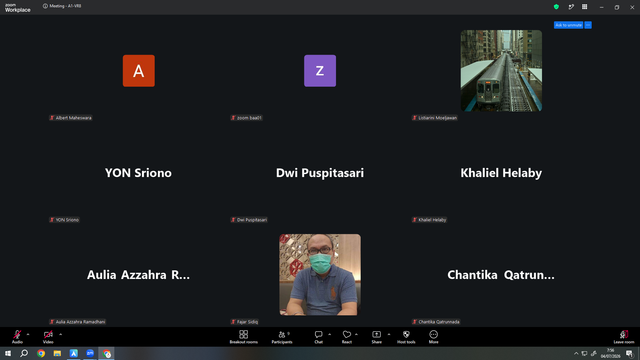The image size is (640, 360).
Task: Select the train photo participant tile
Action: click(501, 71)
